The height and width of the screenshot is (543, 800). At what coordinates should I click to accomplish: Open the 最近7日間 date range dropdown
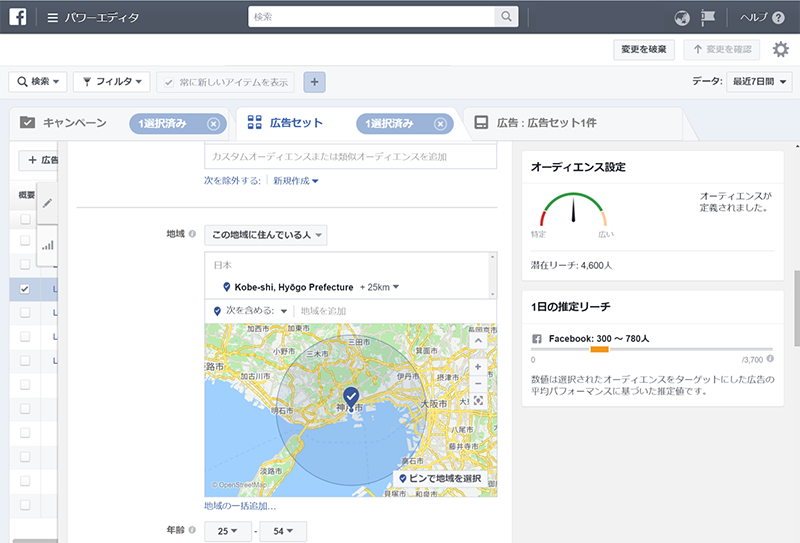click(759, 82)
